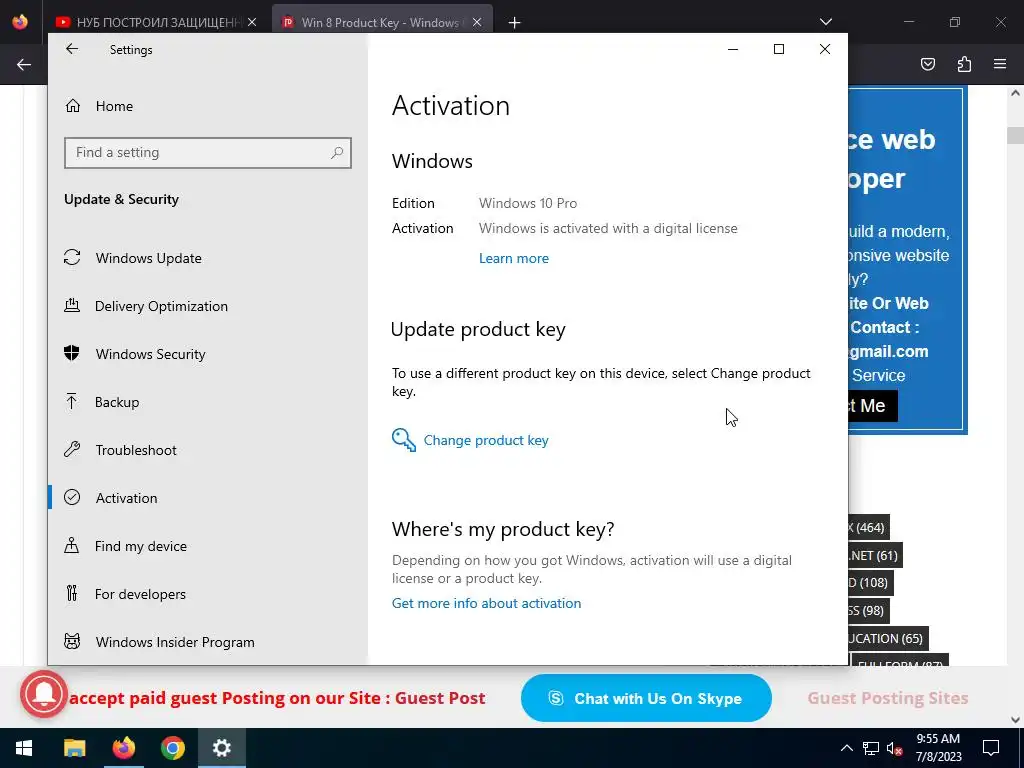Open Windows Update settings
The image size is (1024, 768).
pos(133,258)
